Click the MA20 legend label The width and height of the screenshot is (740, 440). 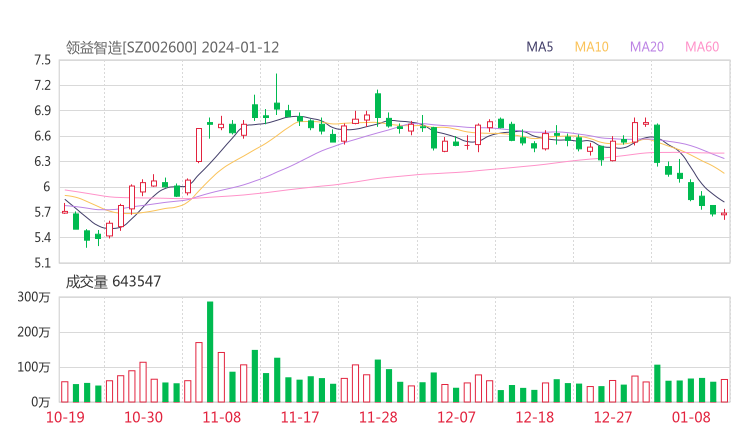(647, 47)
